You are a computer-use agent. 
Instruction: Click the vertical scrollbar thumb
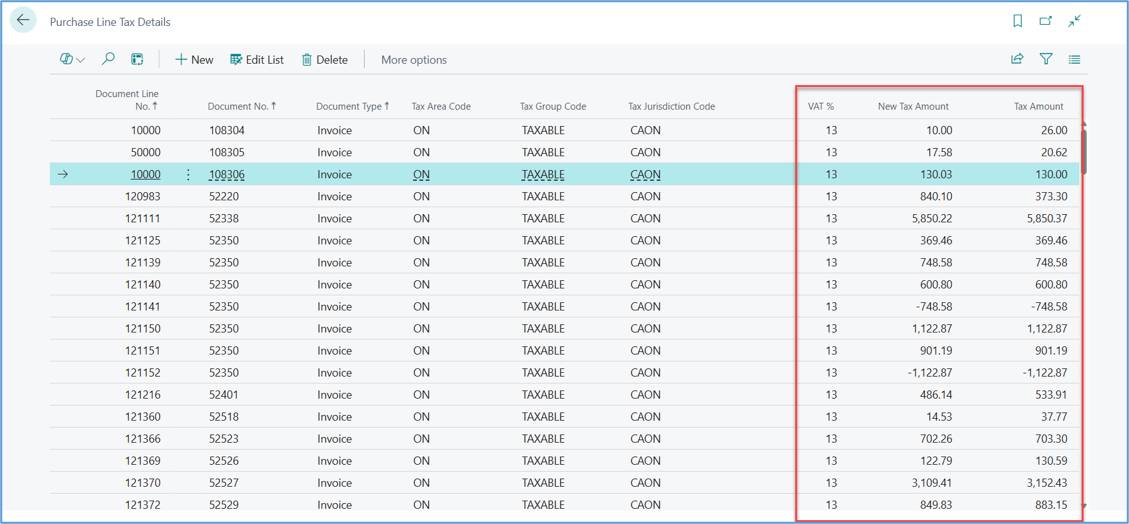(x=1084, y=151)
